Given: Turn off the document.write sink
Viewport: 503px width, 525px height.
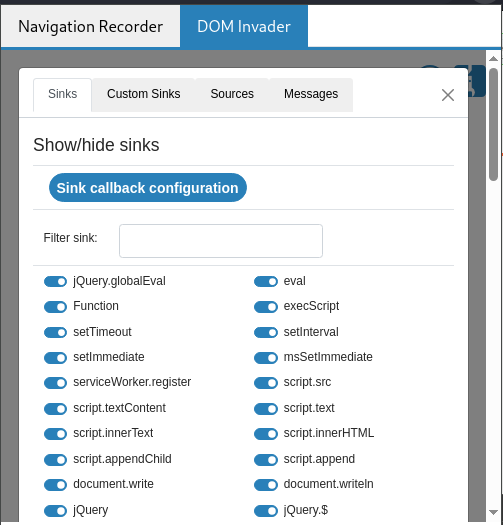Looking at the screenshot, I should point(56,485).
